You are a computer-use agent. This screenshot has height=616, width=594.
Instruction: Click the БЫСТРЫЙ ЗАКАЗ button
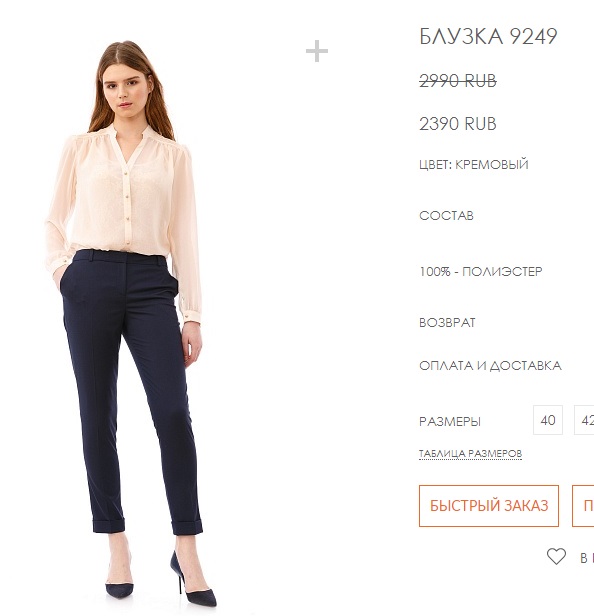489,506
